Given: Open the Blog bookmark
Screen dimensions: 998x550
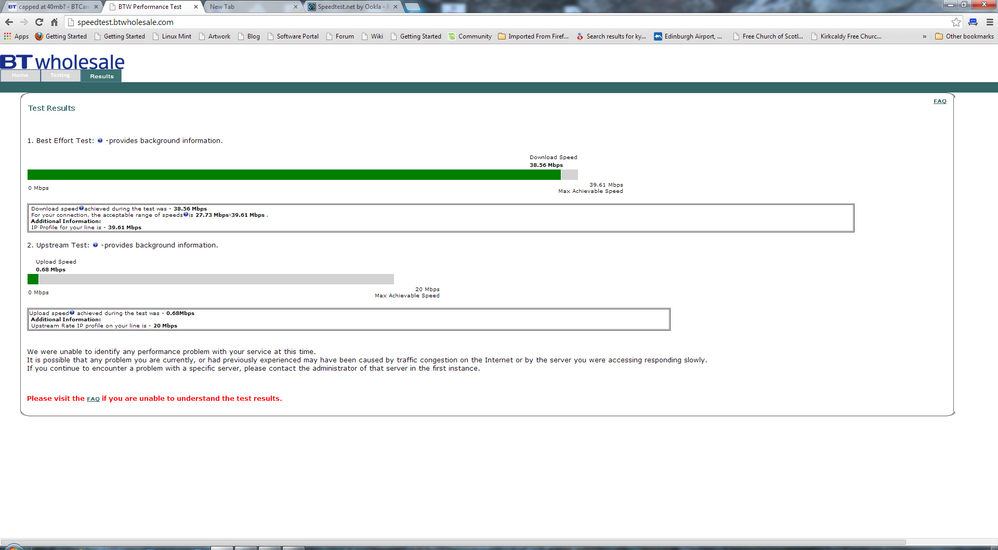Looking at the screenshot, I should [249, 36].
